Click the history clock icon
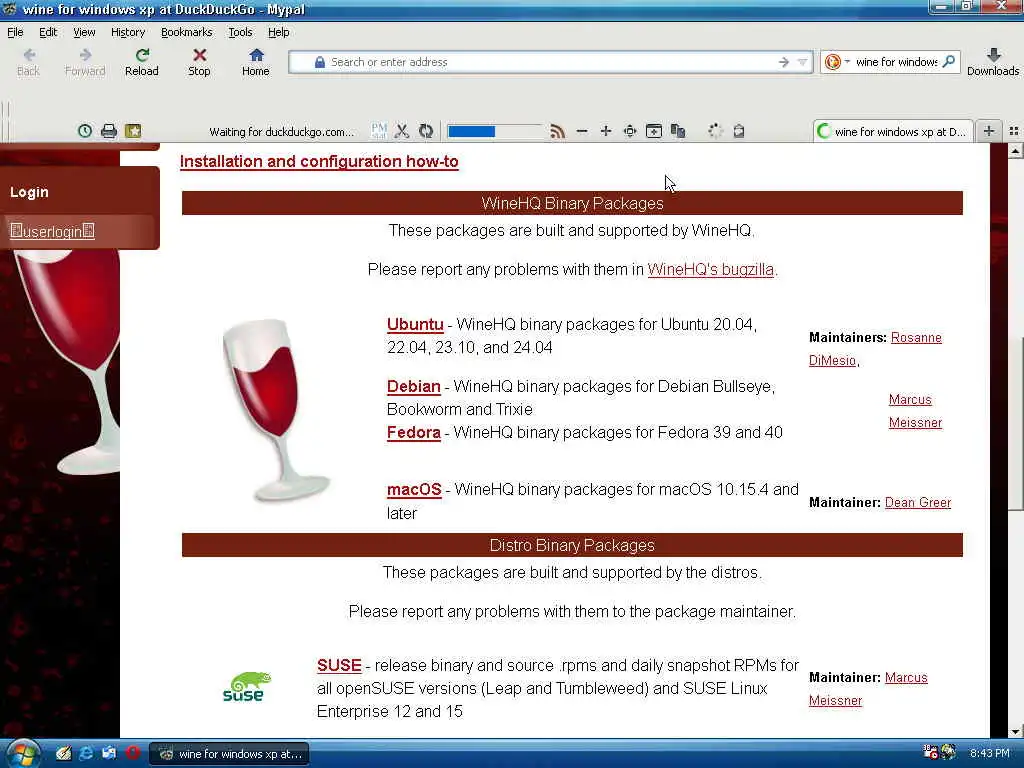The image size is (1024, 768). point(85,131)
